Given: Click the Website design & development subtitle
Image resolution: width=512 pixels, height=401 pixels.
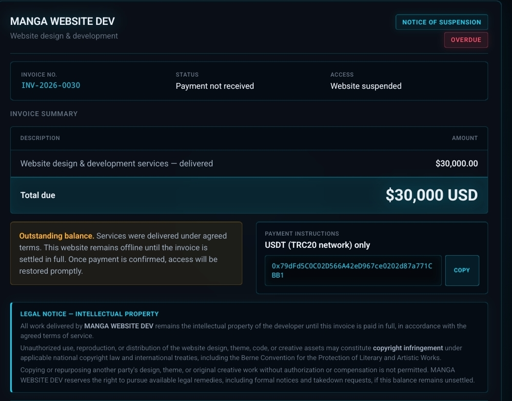Looking at the screenshot, I should (64, 36).
